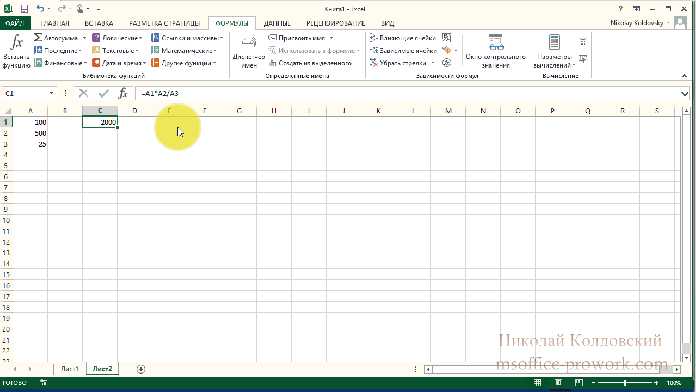Viewport: 696px width, 392px height.
Task: Select cell A2 containing 500
Action: 30,133
